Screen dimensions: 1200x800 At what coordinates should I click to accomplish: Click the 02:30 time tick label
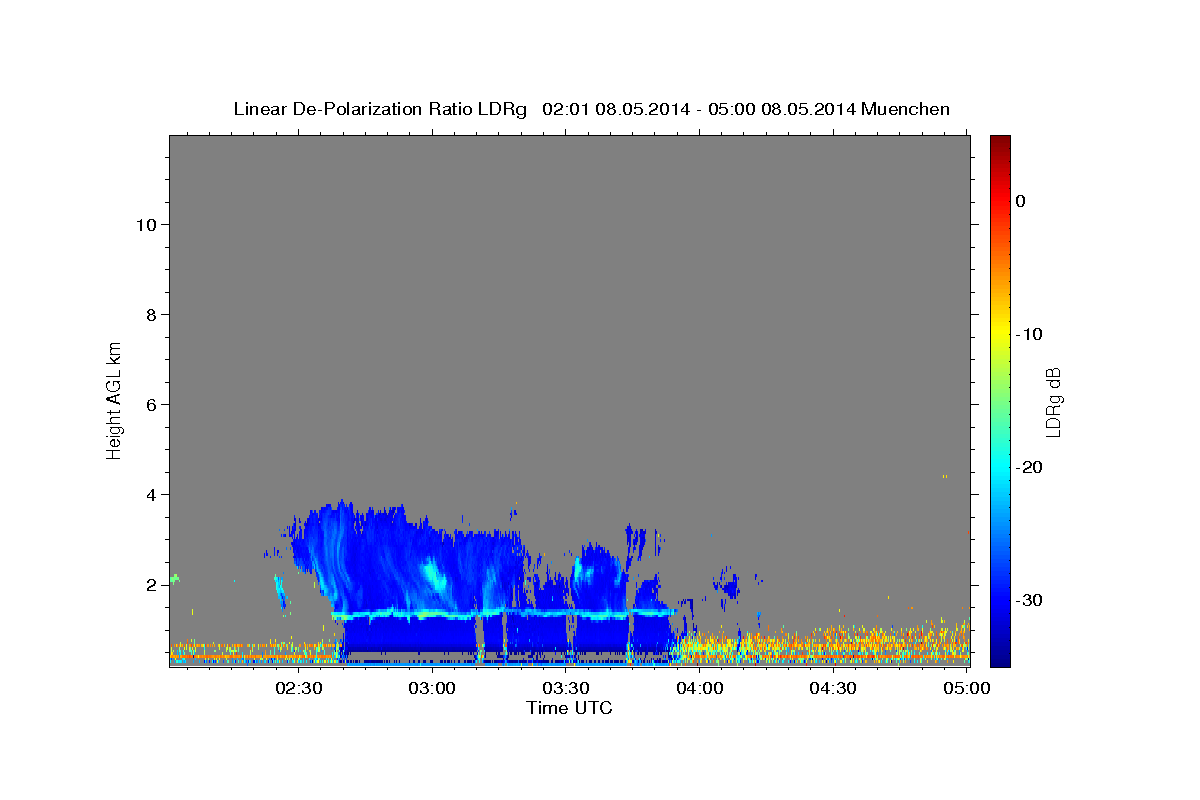pos(299,688)
